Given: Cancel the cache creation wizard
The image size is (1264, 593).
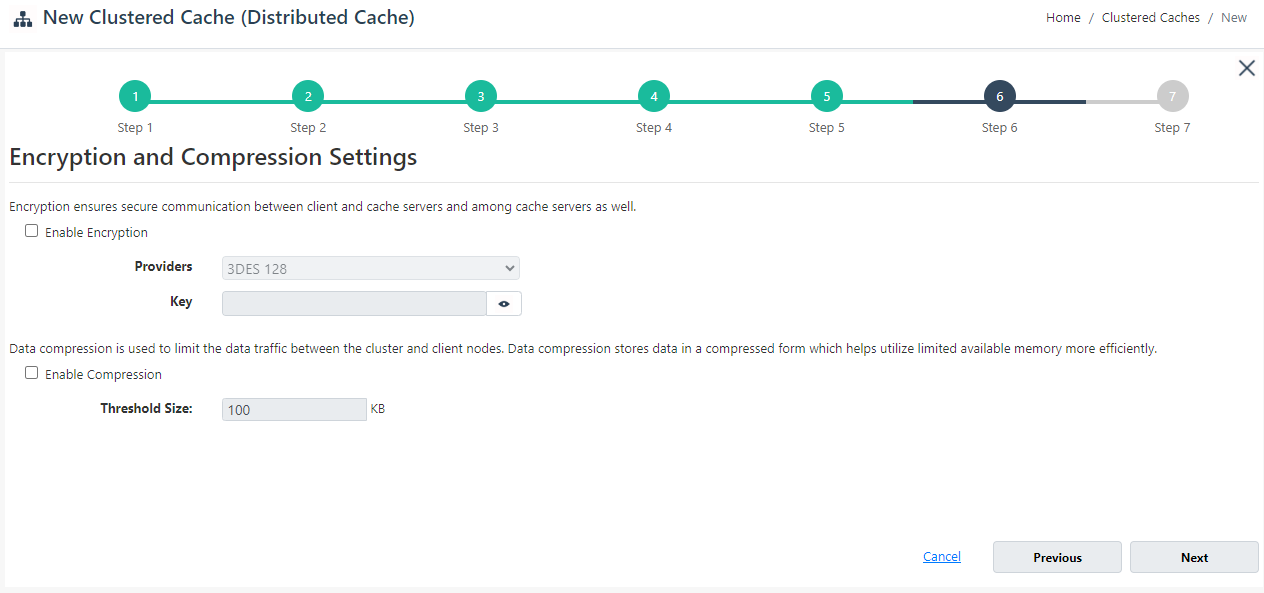Looking at the screenshot, I should pos(941,556).
